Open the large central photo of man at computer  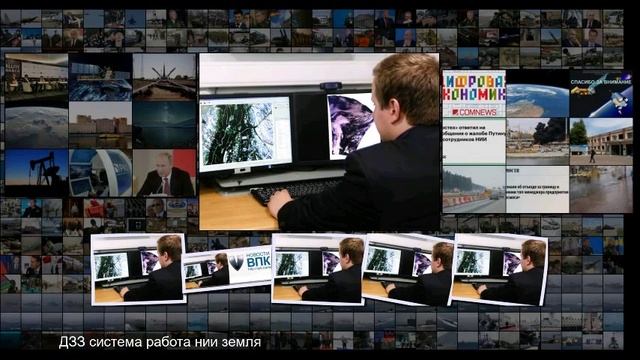click(x=319, y=142)
